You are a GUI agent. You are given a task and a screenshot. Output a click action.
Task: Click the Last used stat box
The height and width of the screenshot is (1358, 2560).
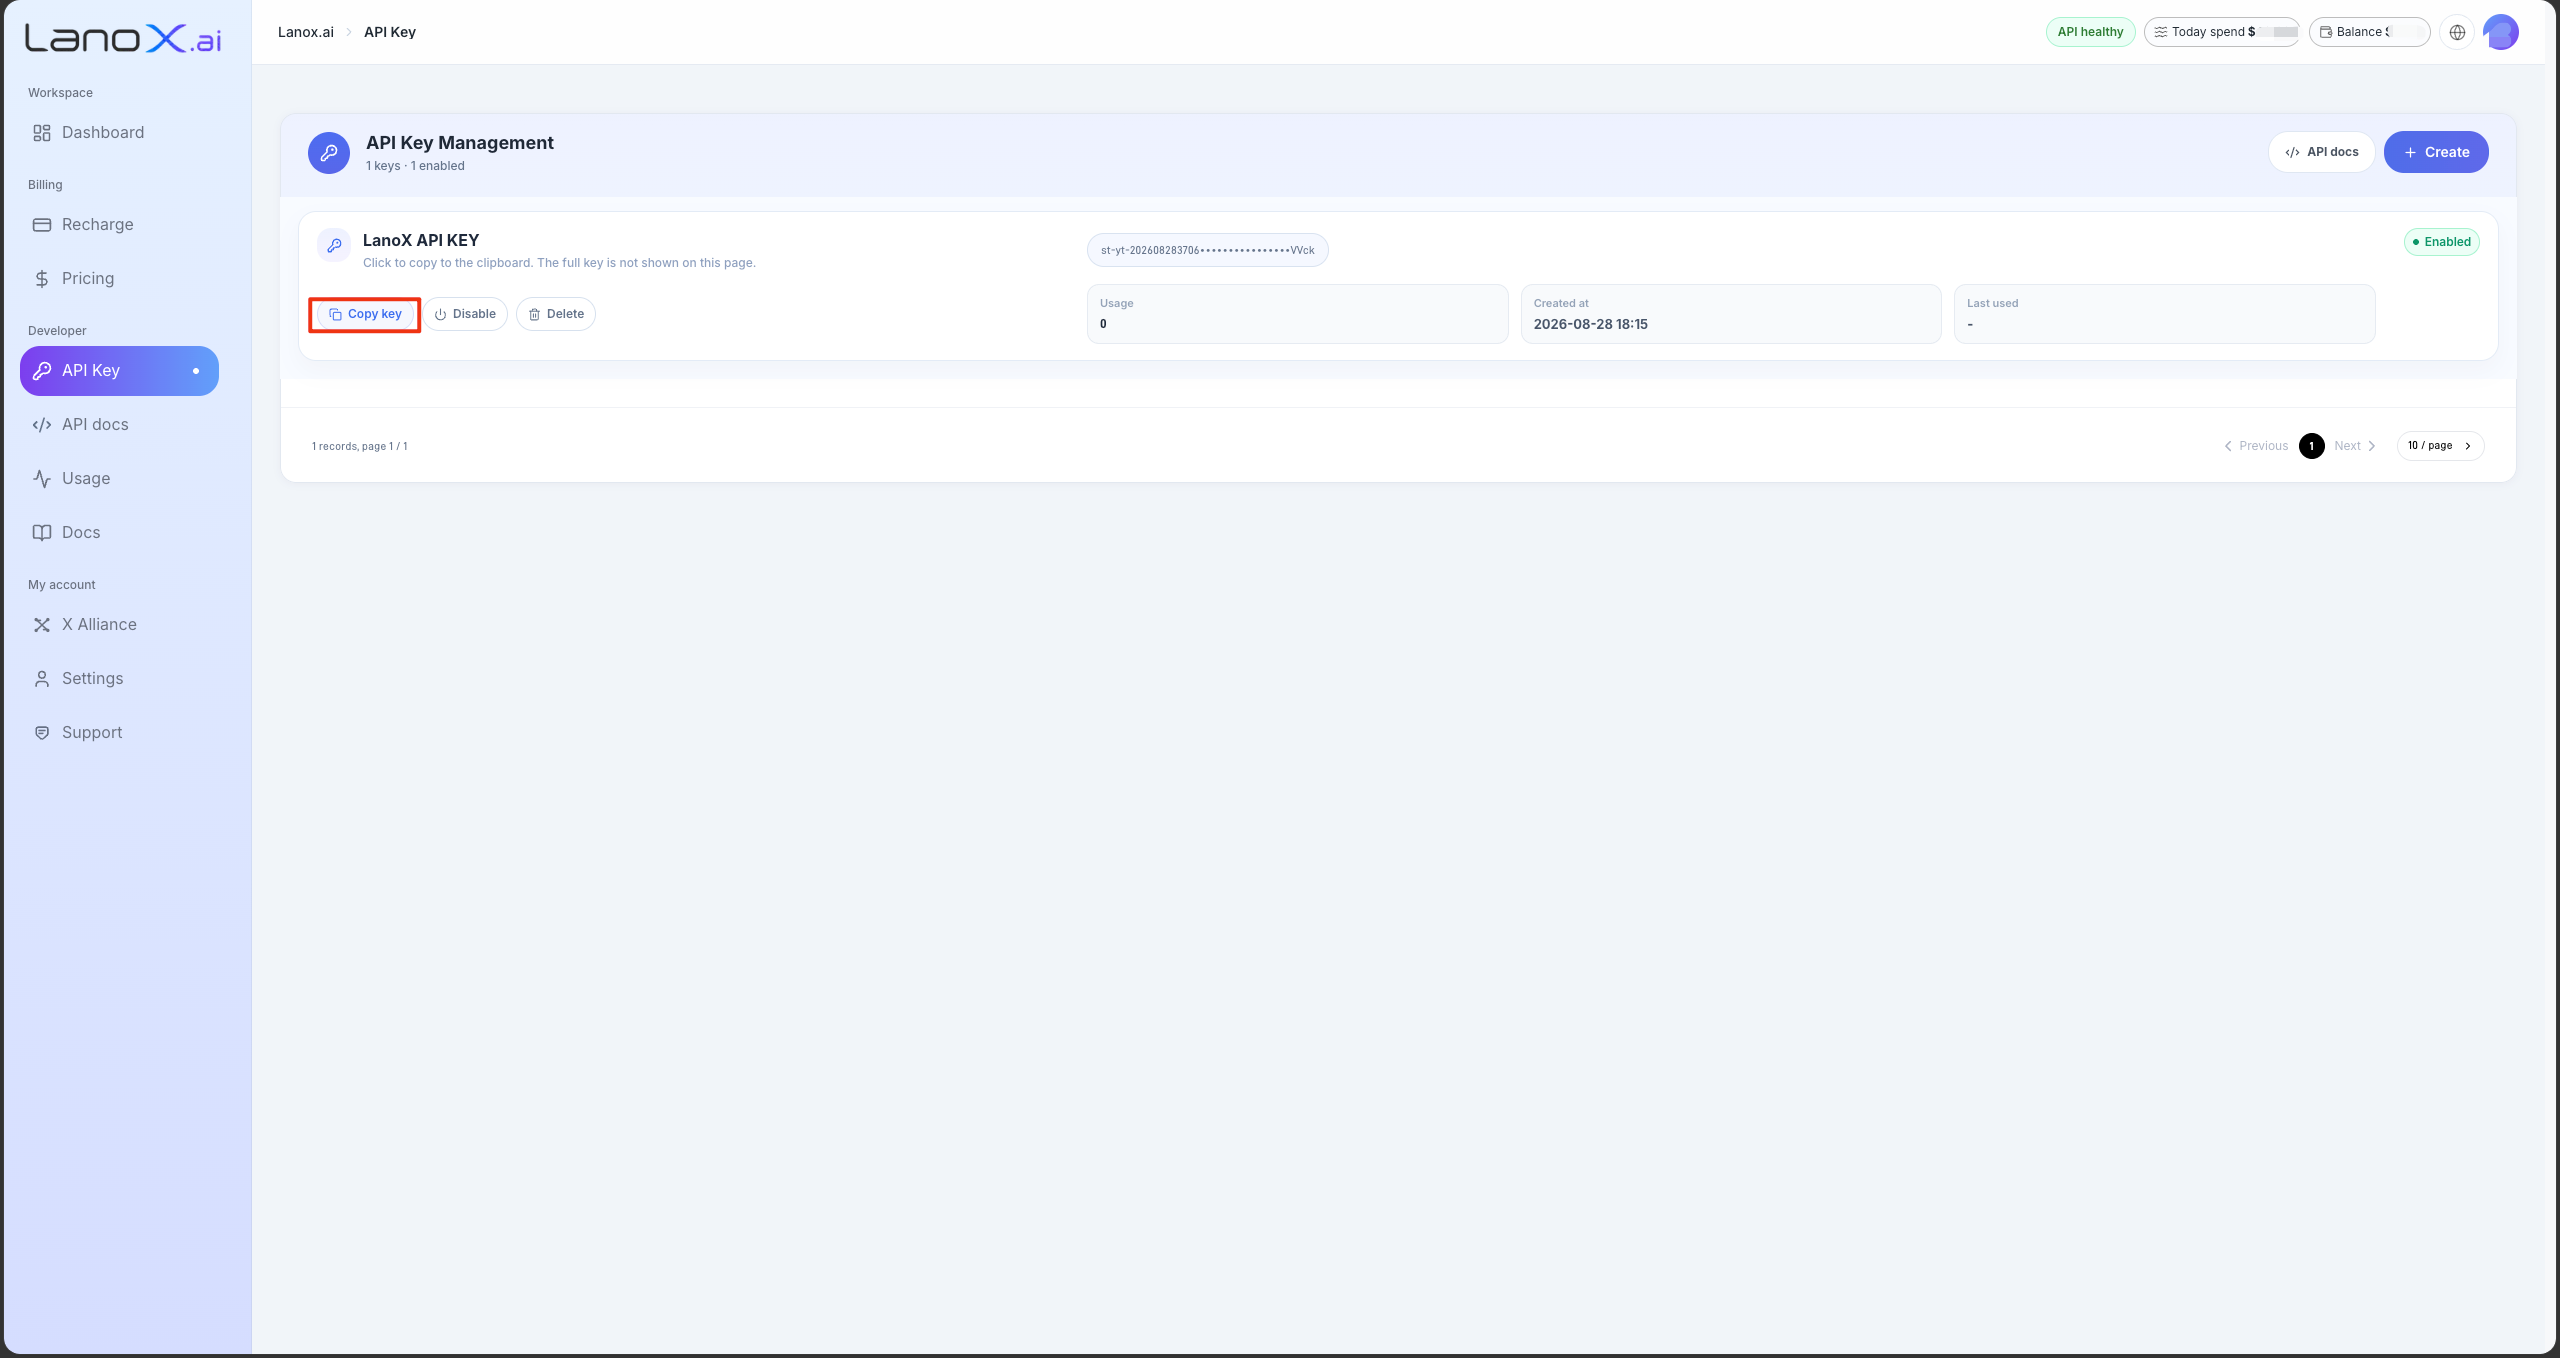[2165, 314]
